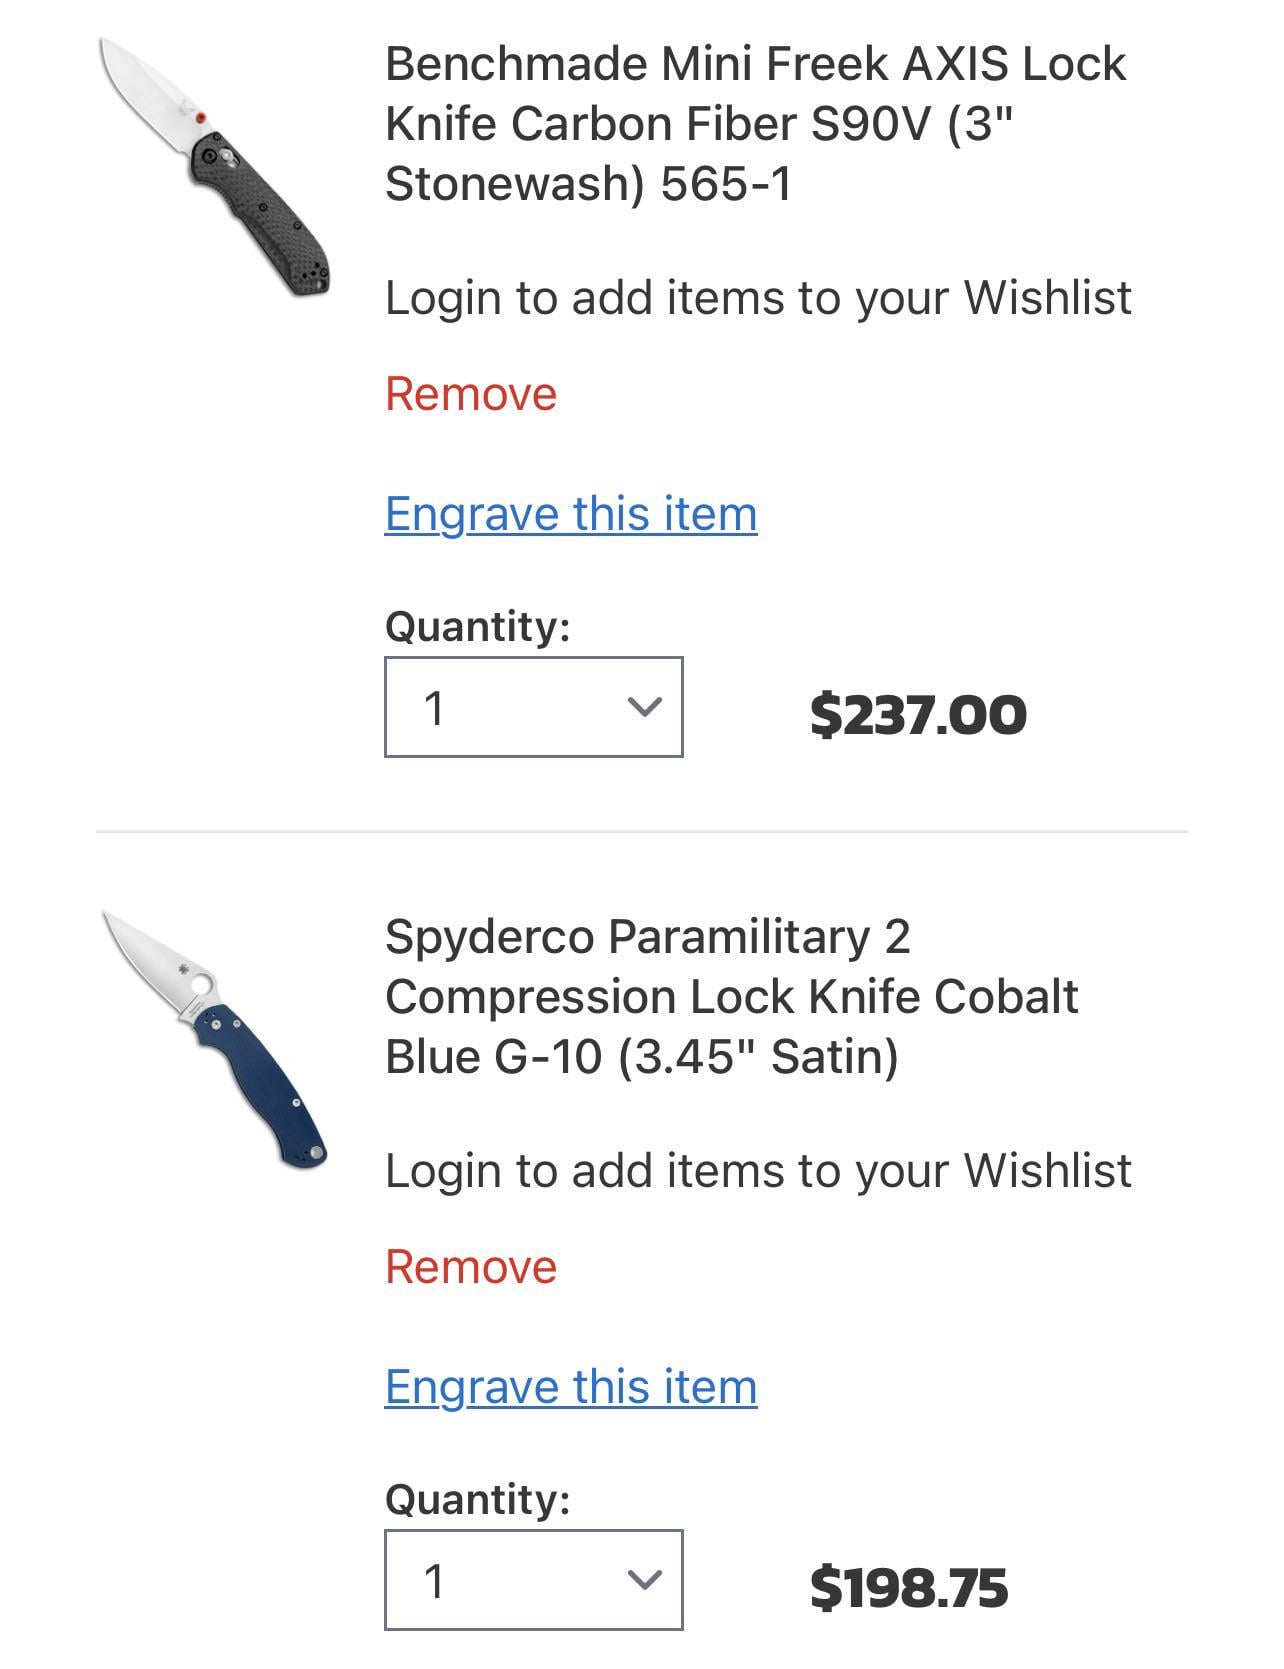
Task: Click the Spyderco Paramilitary 2 knife thumbnail
Action: pyautogui.click(x=216, y=1040)
